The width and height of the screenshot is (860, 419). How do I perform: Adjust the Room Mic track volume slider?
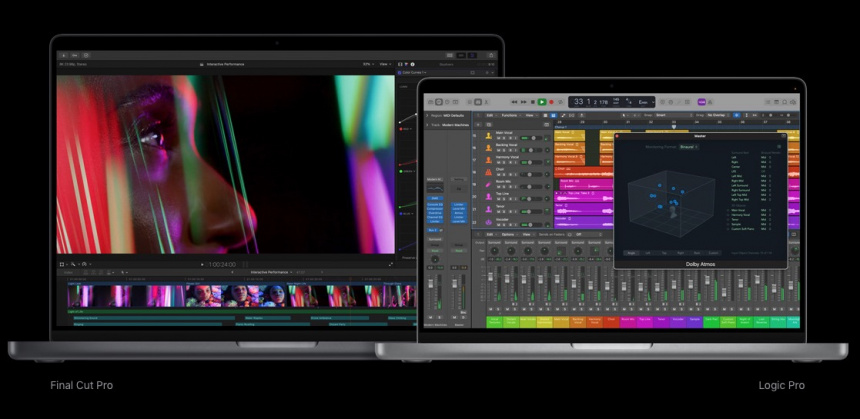point(531,186)
